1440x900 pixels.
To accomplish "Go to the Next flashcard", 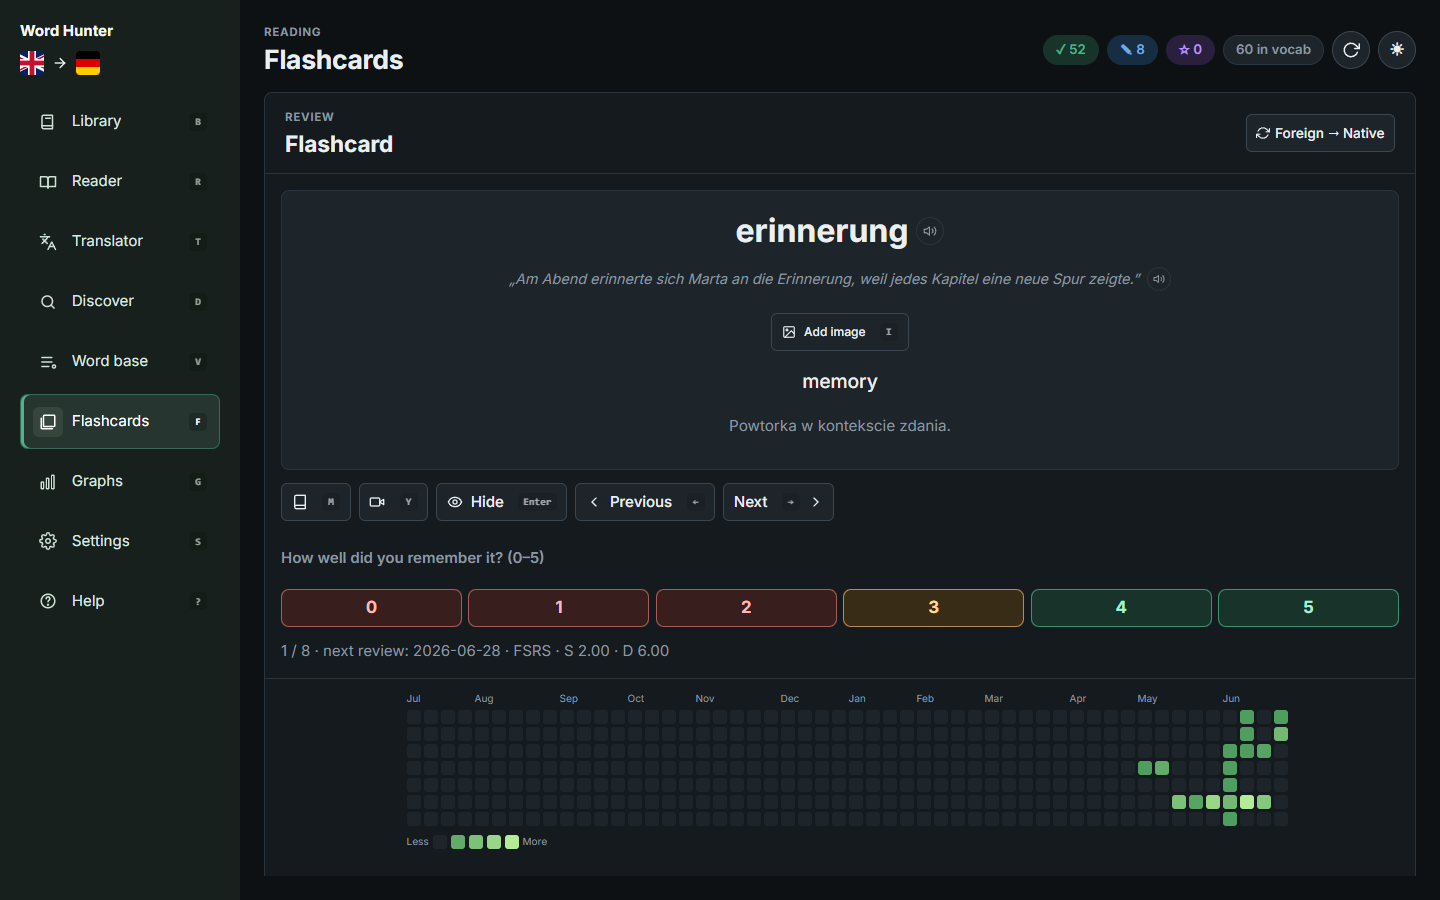I will coord(778,502).
